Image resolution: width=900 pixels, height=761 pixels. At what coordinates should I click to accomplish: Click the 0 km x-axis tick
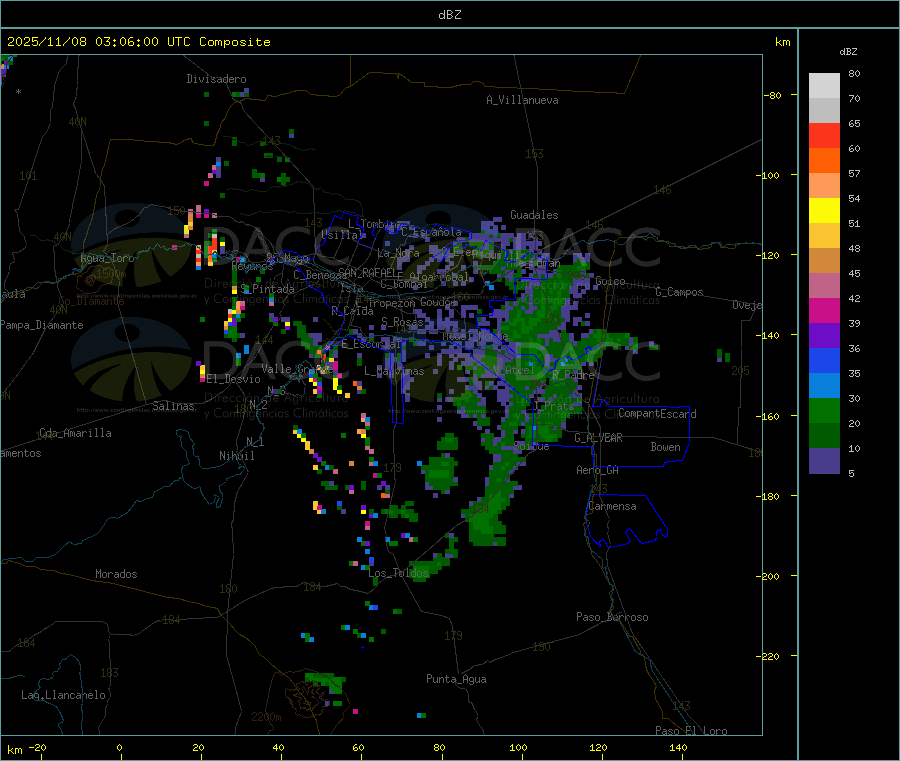(x=119, y=747)
